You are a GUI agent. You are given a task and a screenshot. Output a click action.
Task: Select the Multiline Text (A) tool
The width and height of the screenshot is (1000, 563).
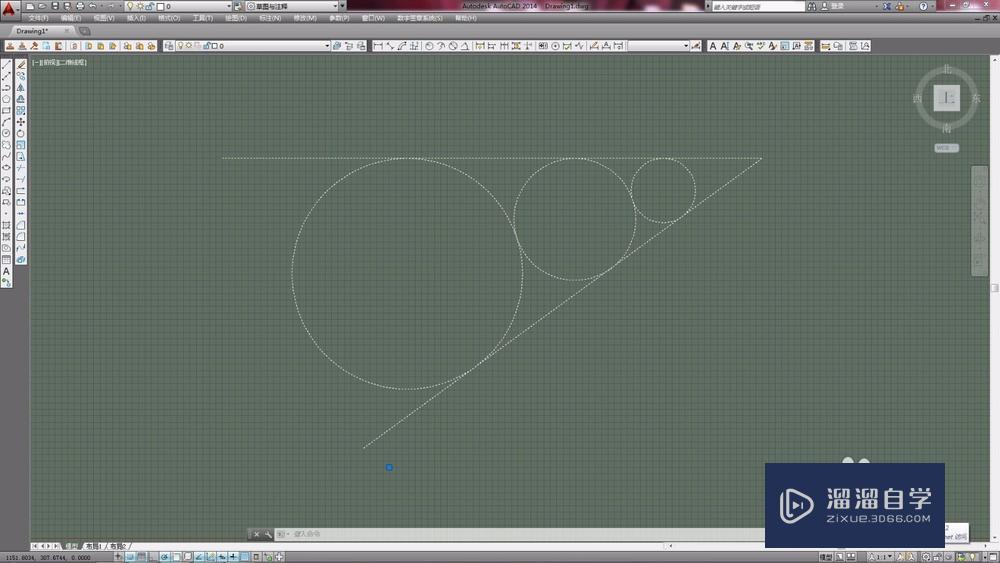pos(6,271)
